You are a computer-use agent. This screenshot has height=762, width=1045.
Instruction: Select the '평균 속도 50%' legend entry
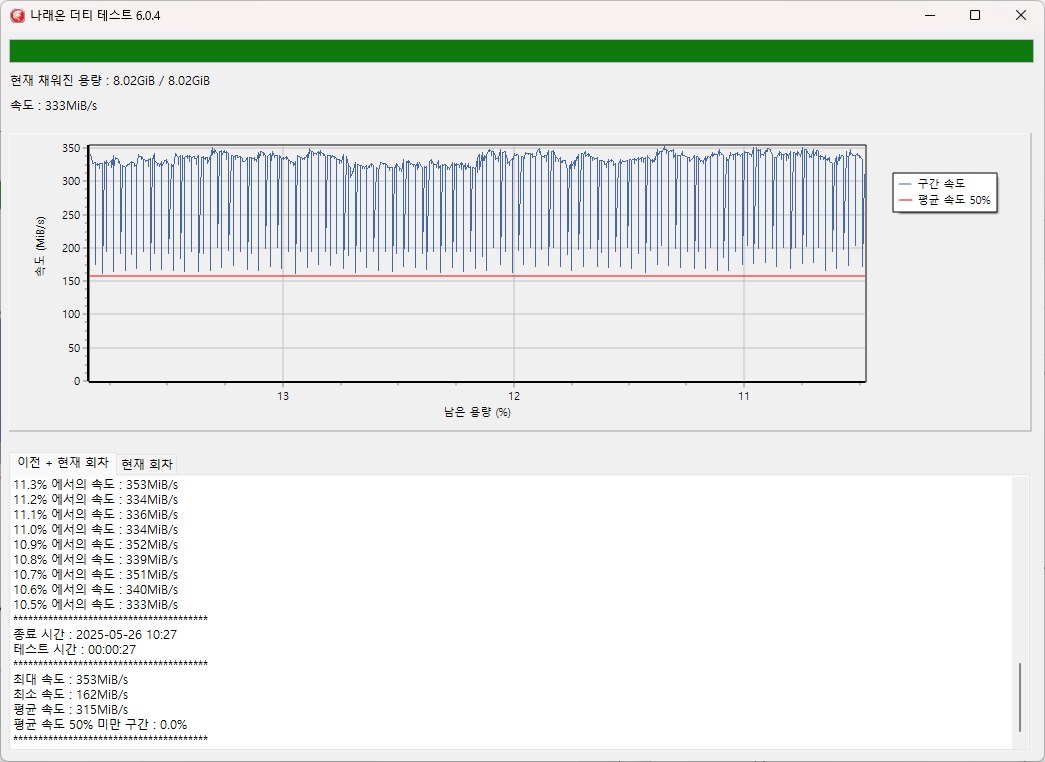(953, 200)
